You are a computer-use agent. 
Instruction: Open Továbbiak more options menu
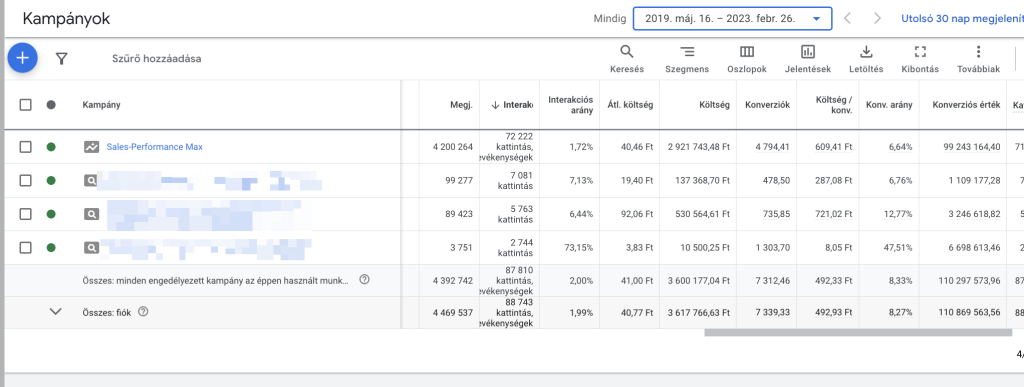pos(978,59)
